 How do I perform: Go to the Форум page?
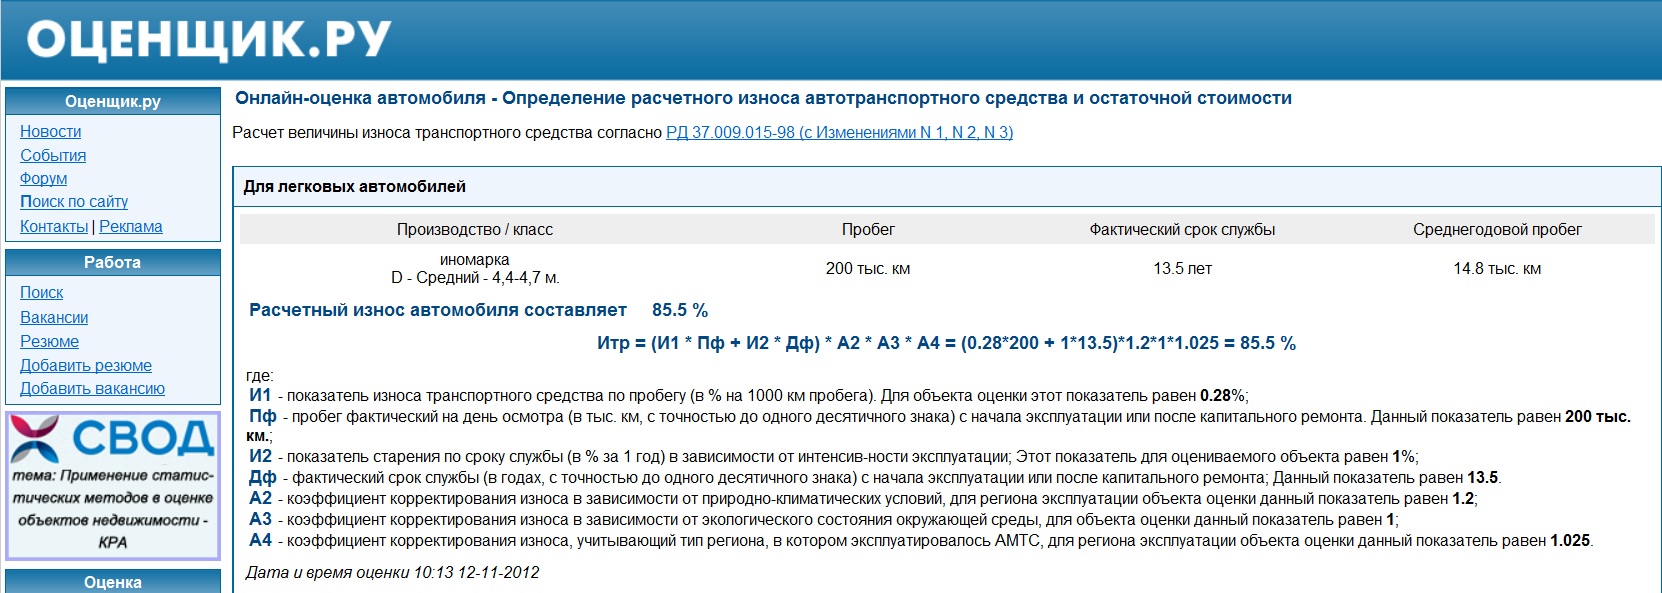click(44, 179)
